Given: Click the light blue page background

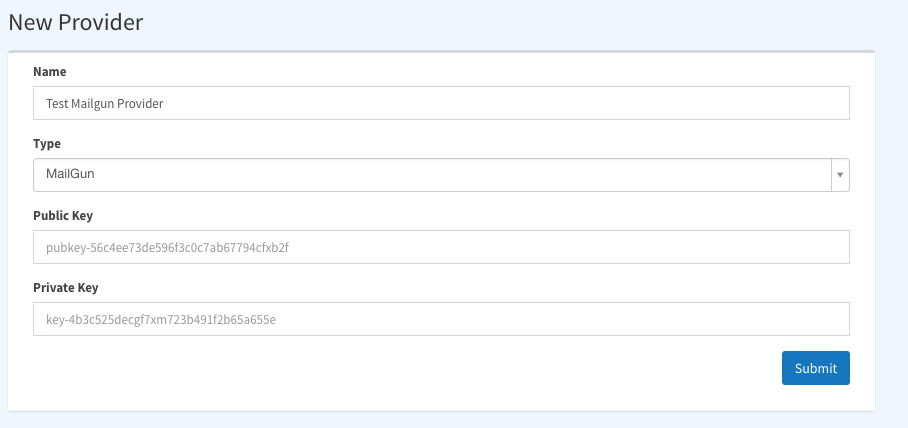Looking at the screenshot, I should coord(892,232).
